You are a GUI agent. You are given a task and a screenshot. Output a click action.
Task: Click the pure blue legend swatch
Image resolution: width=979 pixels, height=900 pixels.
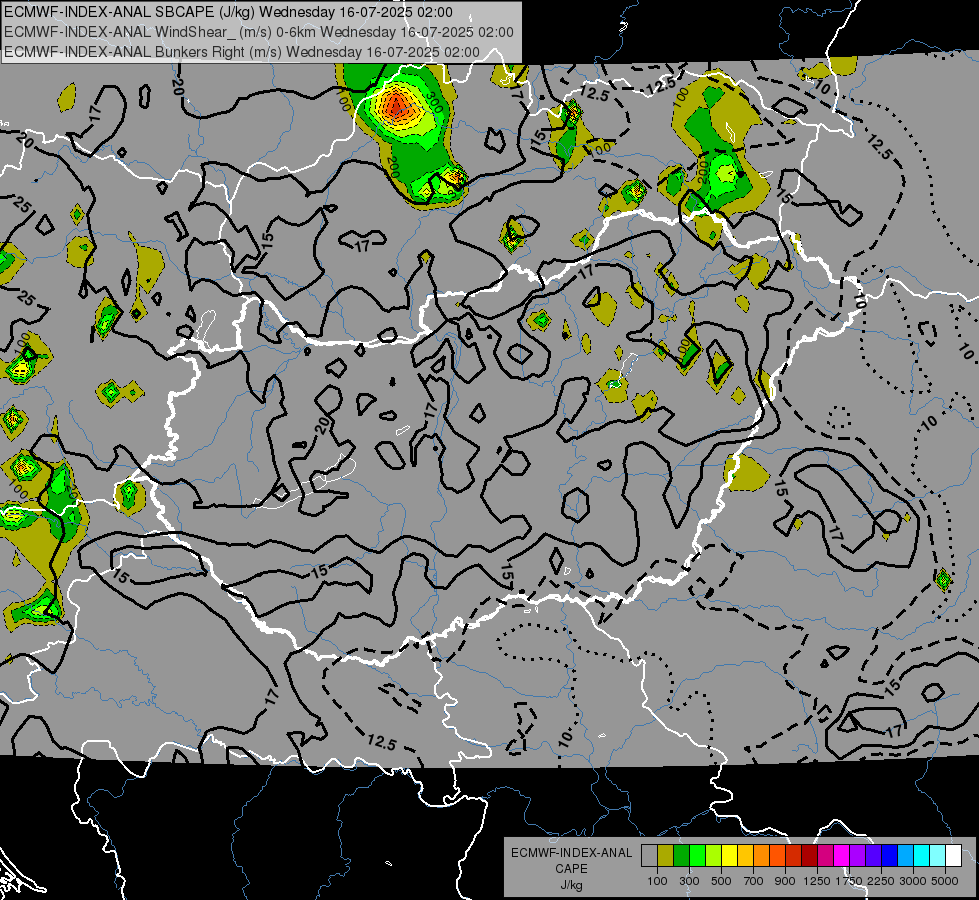pyautogui.click(x=890, y=856)
